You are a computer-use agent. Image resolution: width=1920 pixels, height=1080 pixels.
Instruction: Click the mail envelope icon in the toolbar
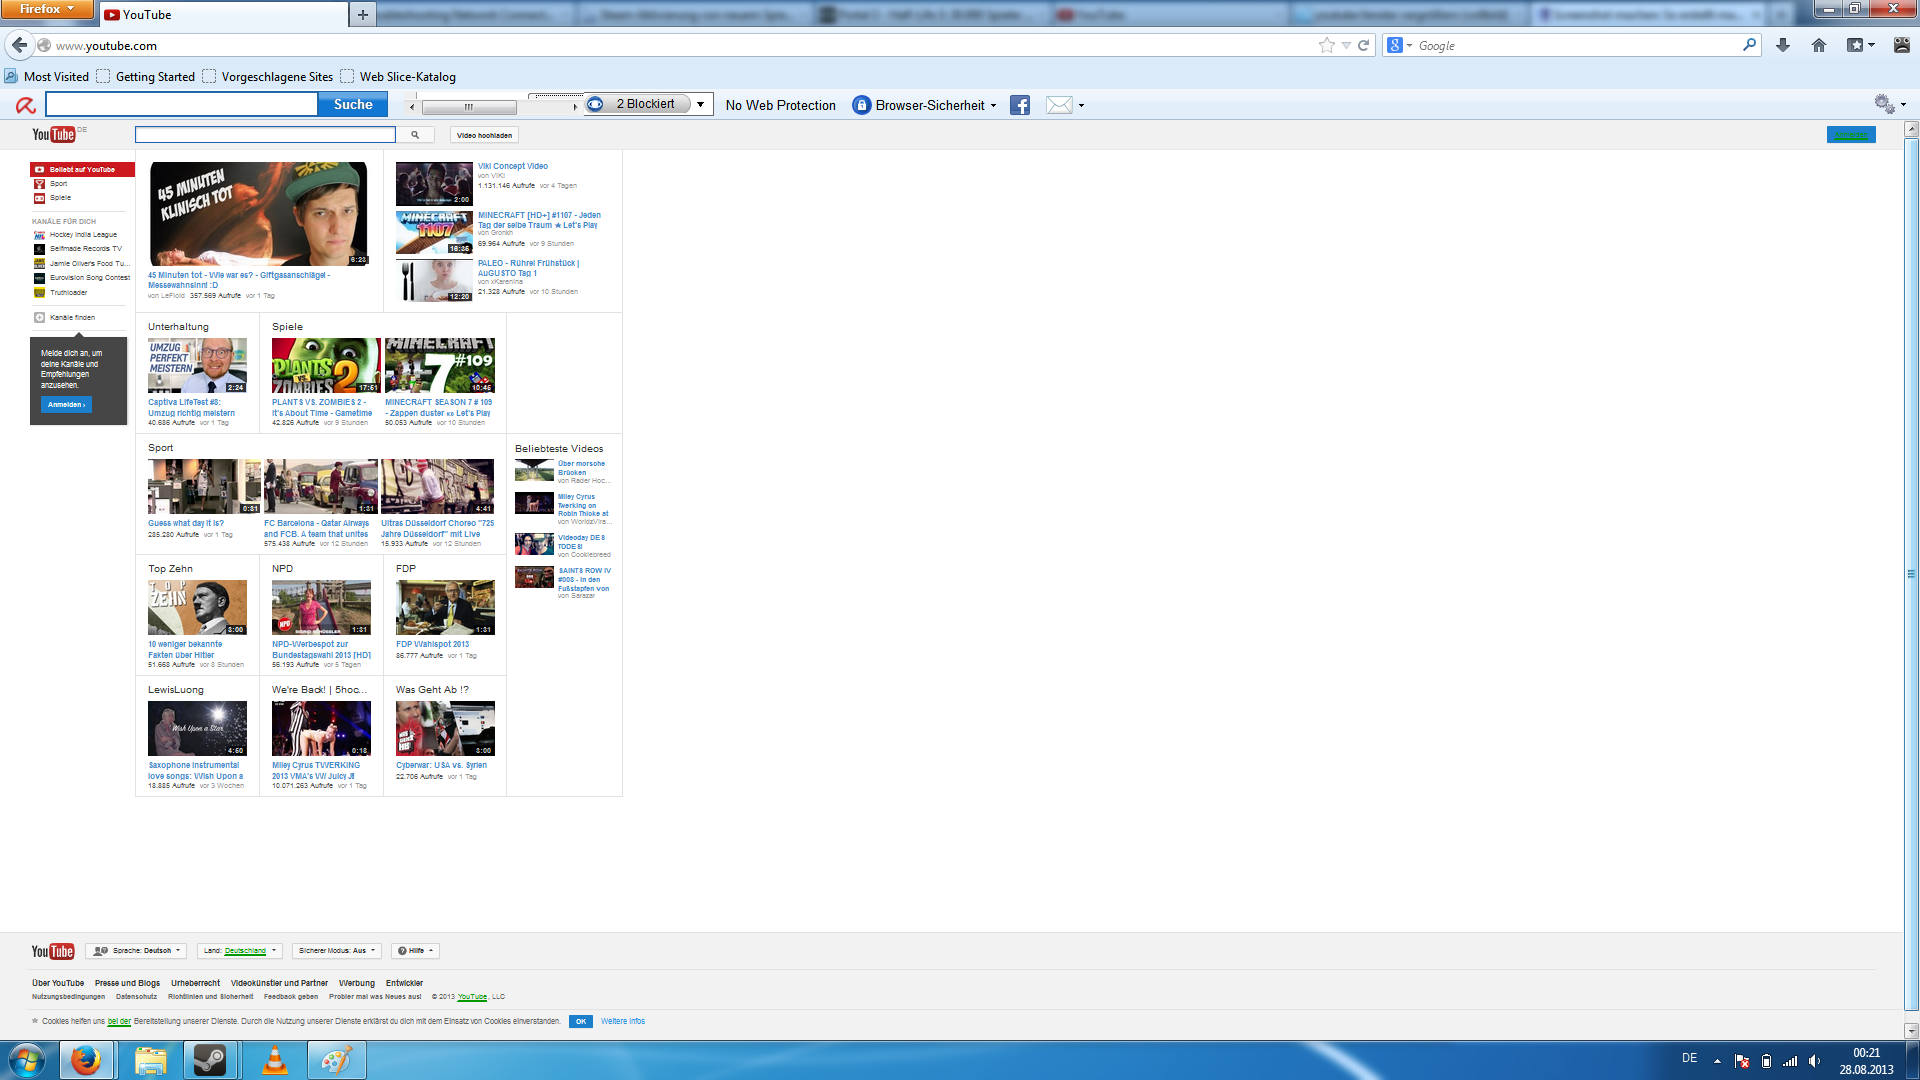(x=1059, y=105)
